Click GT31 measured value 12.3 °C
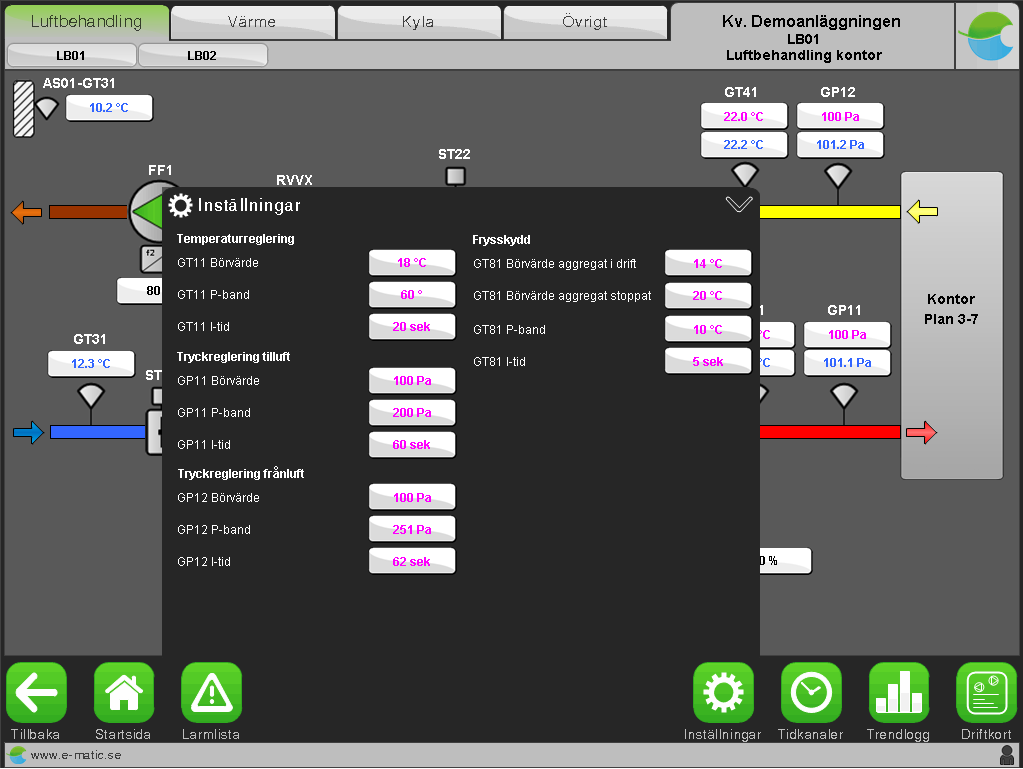1023x769 pixels. point(91,364)
